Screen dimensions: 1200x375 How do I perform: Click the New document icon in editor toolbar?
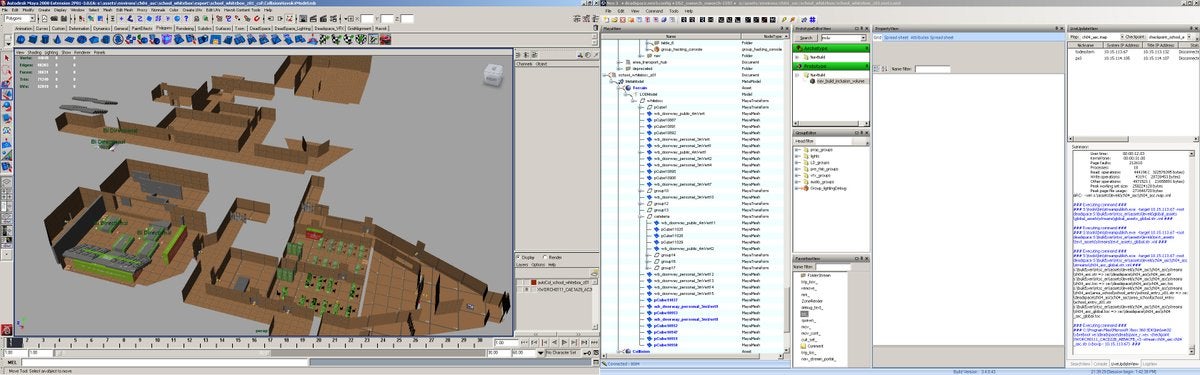606,19
